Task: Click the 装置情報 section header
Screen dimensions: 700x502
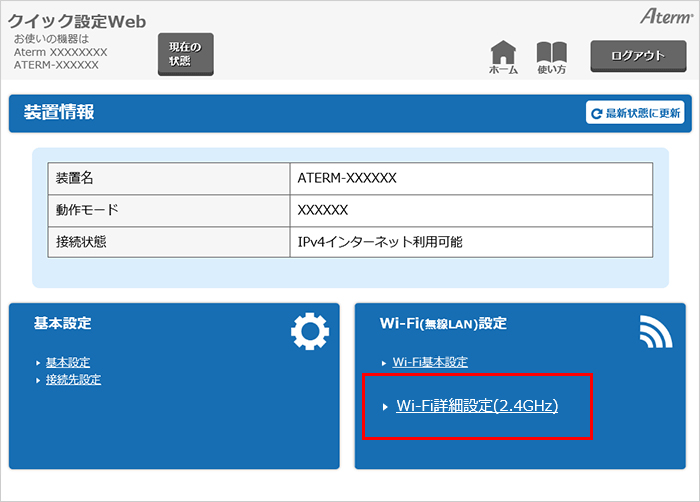Action: 59,113
